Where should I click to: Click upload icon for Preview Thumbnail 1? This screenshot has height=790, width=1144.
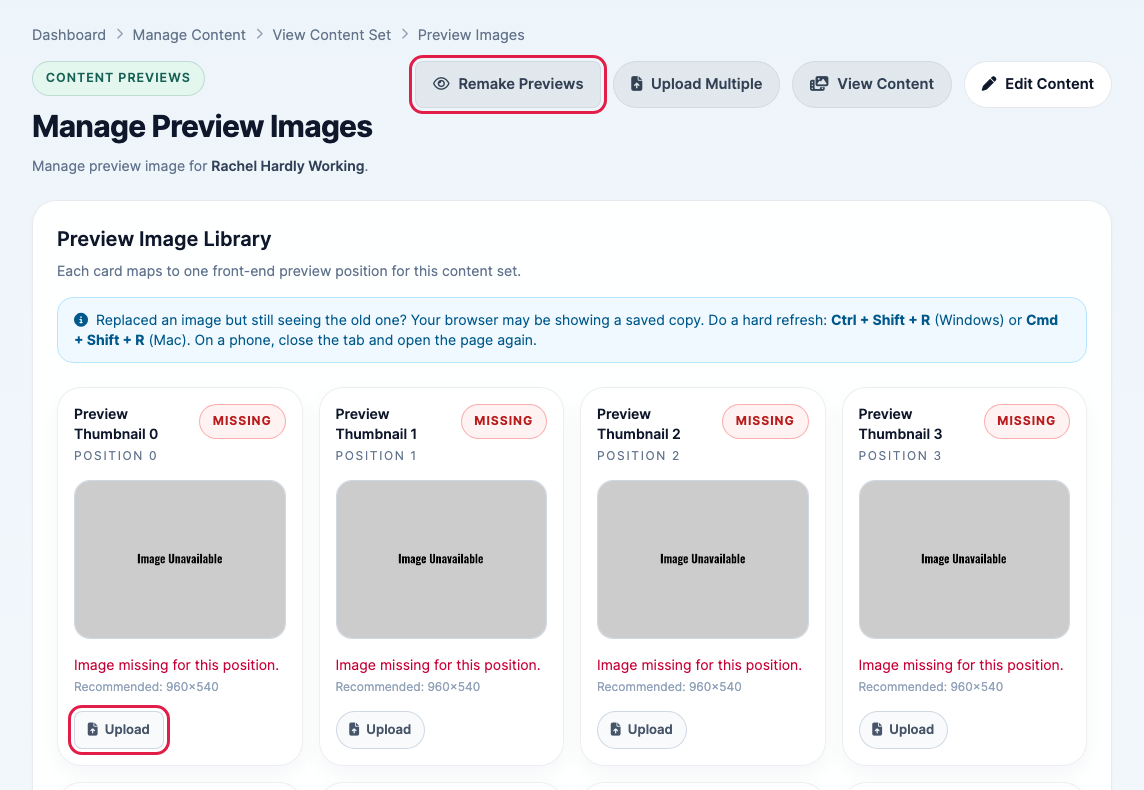(354, 729)
